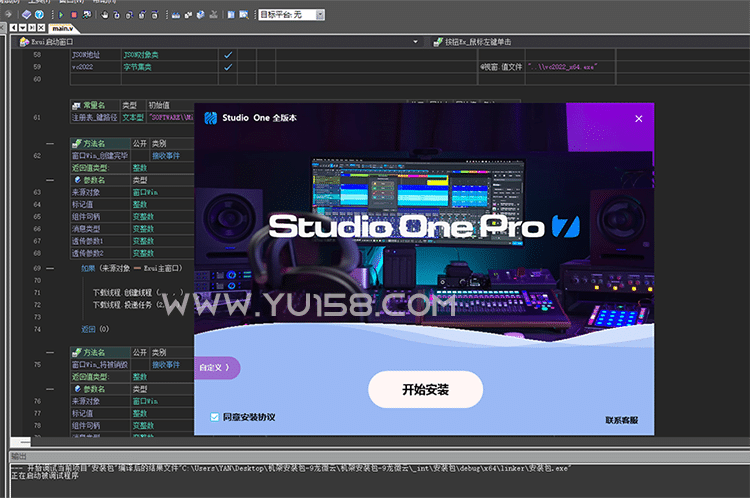Close the Studio One installer with X
This screenshot has height=498, width=750.
639,118
